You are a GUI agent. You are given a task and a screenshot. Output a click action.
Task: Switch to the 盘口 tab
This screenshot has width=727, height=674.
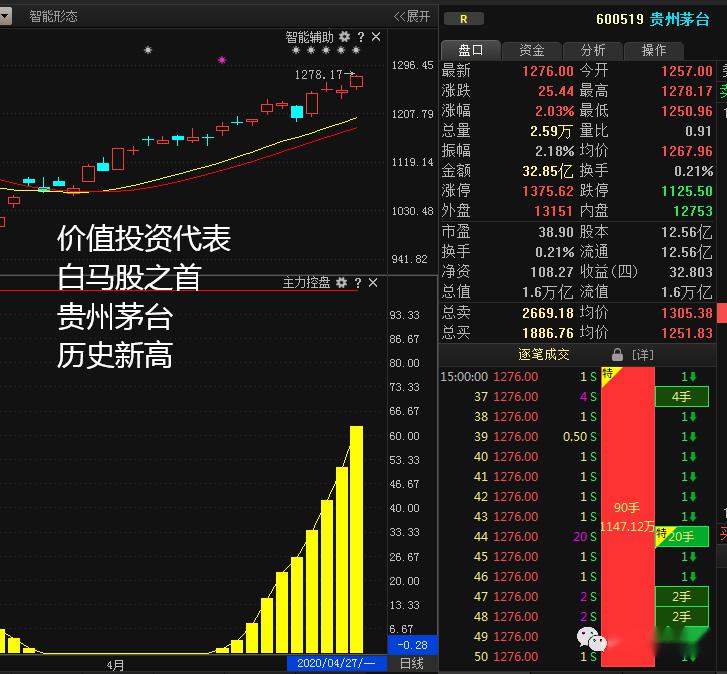471,50
